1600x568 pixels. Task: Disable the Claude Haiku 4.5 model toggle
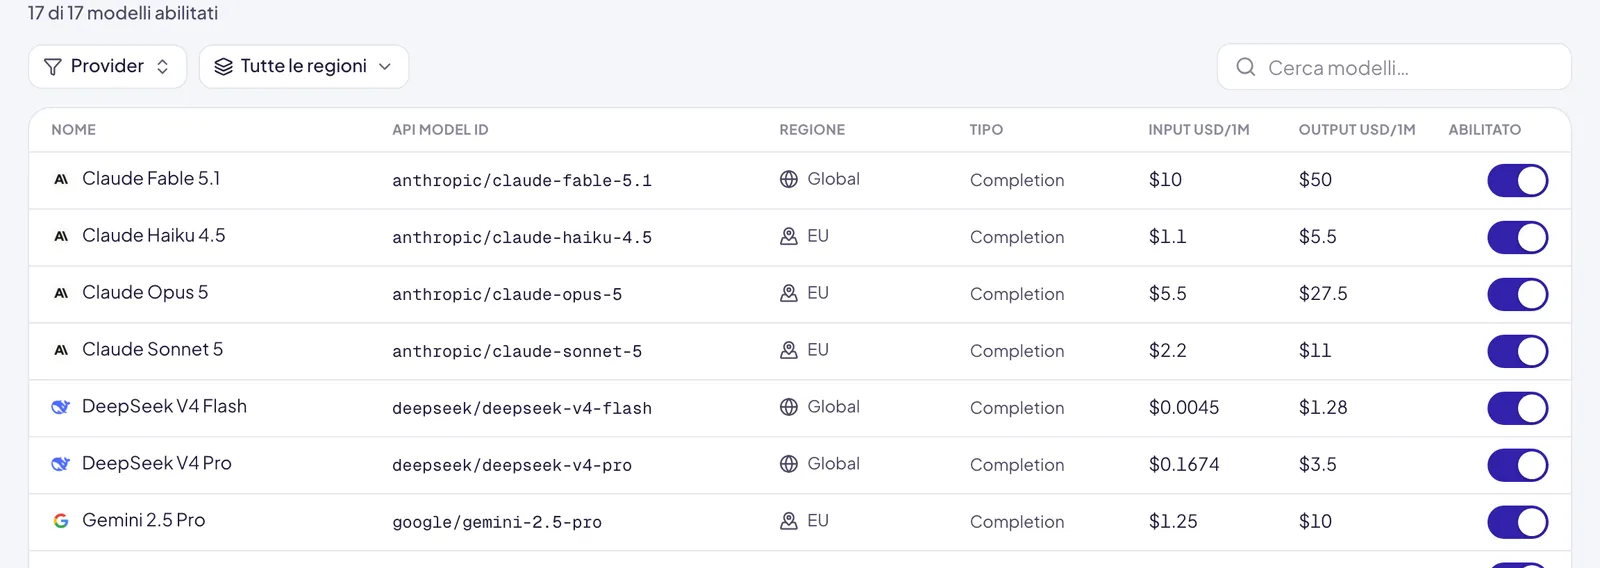[1518, 238]
